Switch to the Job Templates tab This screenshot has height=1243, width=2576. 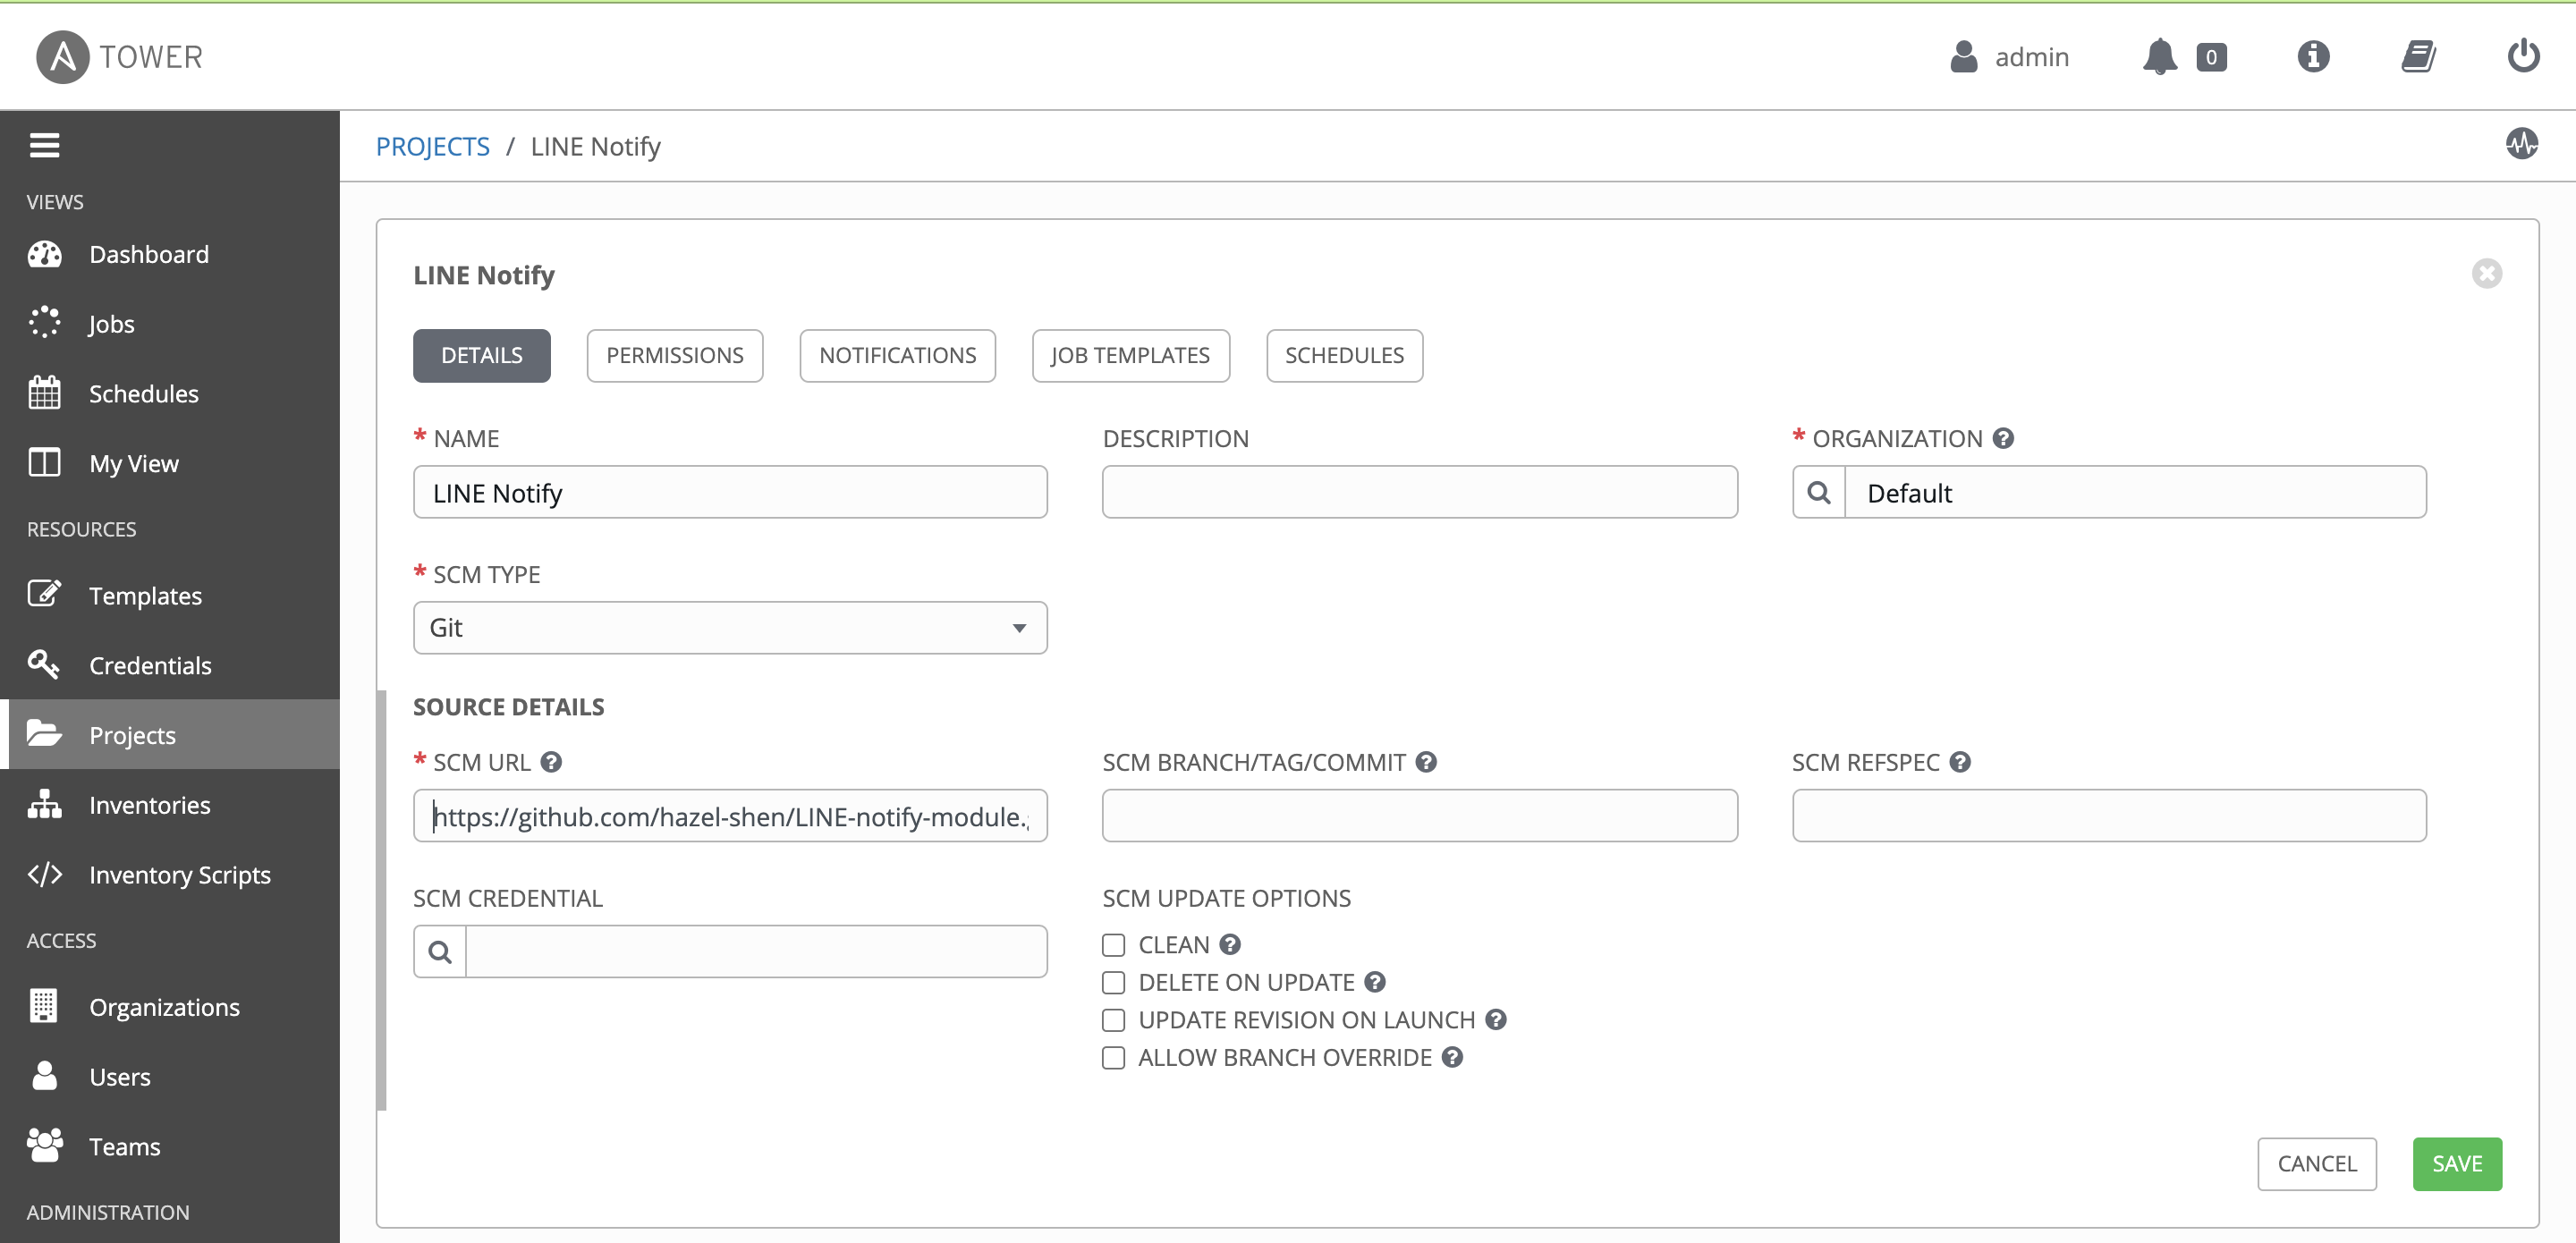[x=1130, y=355]
